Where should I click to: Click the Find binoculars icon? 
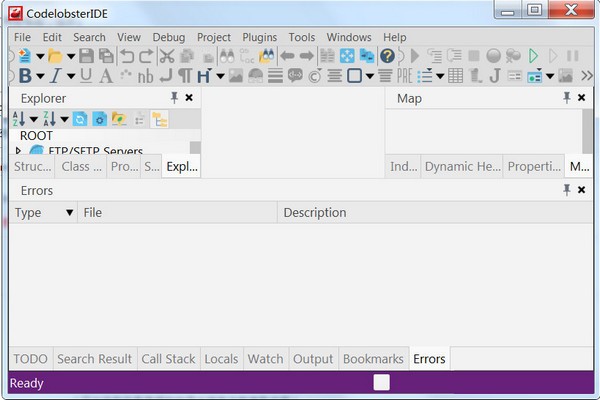click(x=226, y=56)
